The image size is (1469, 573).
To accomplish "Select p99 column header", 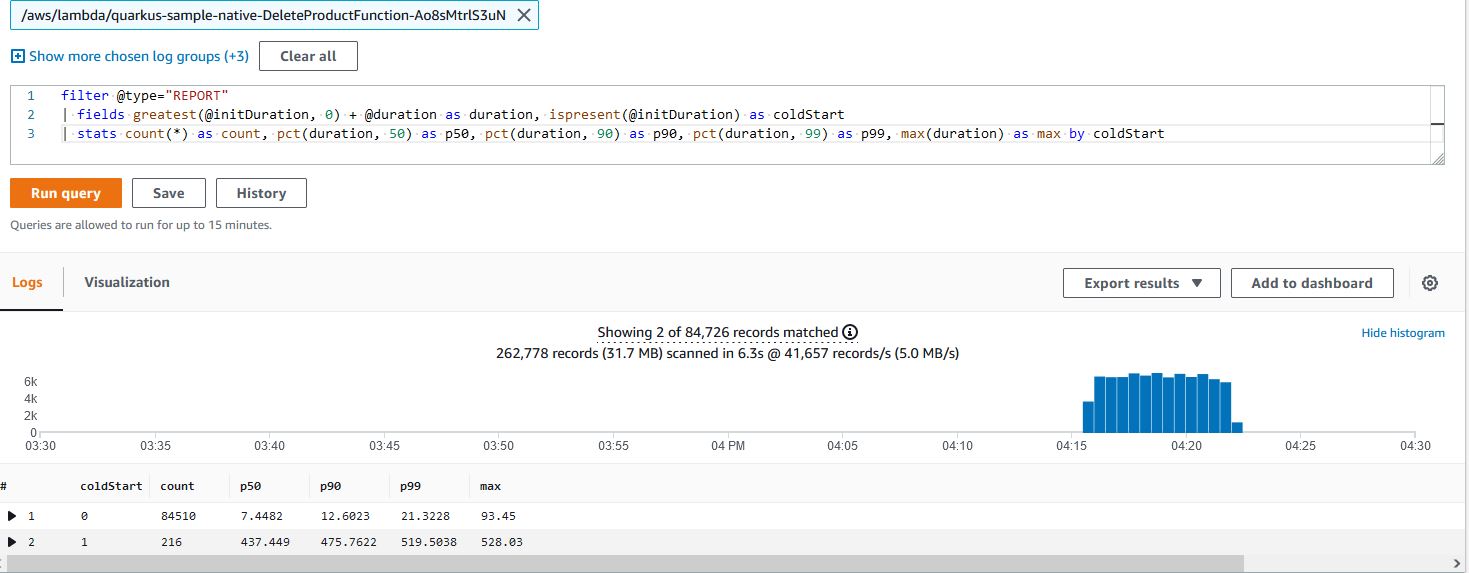I will point(411,486).
